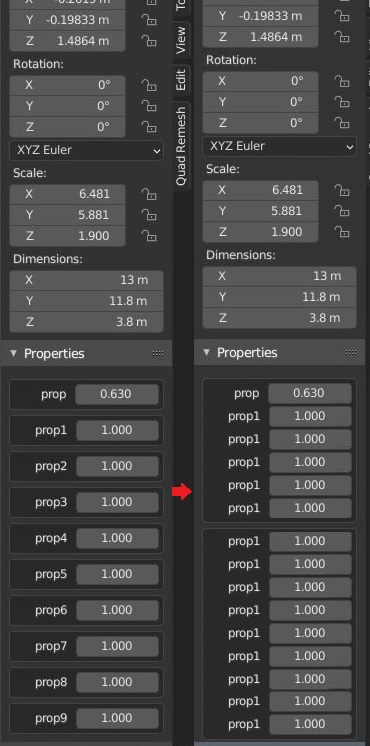Click Rotation Z field in left panel

(x=68, y=127)
